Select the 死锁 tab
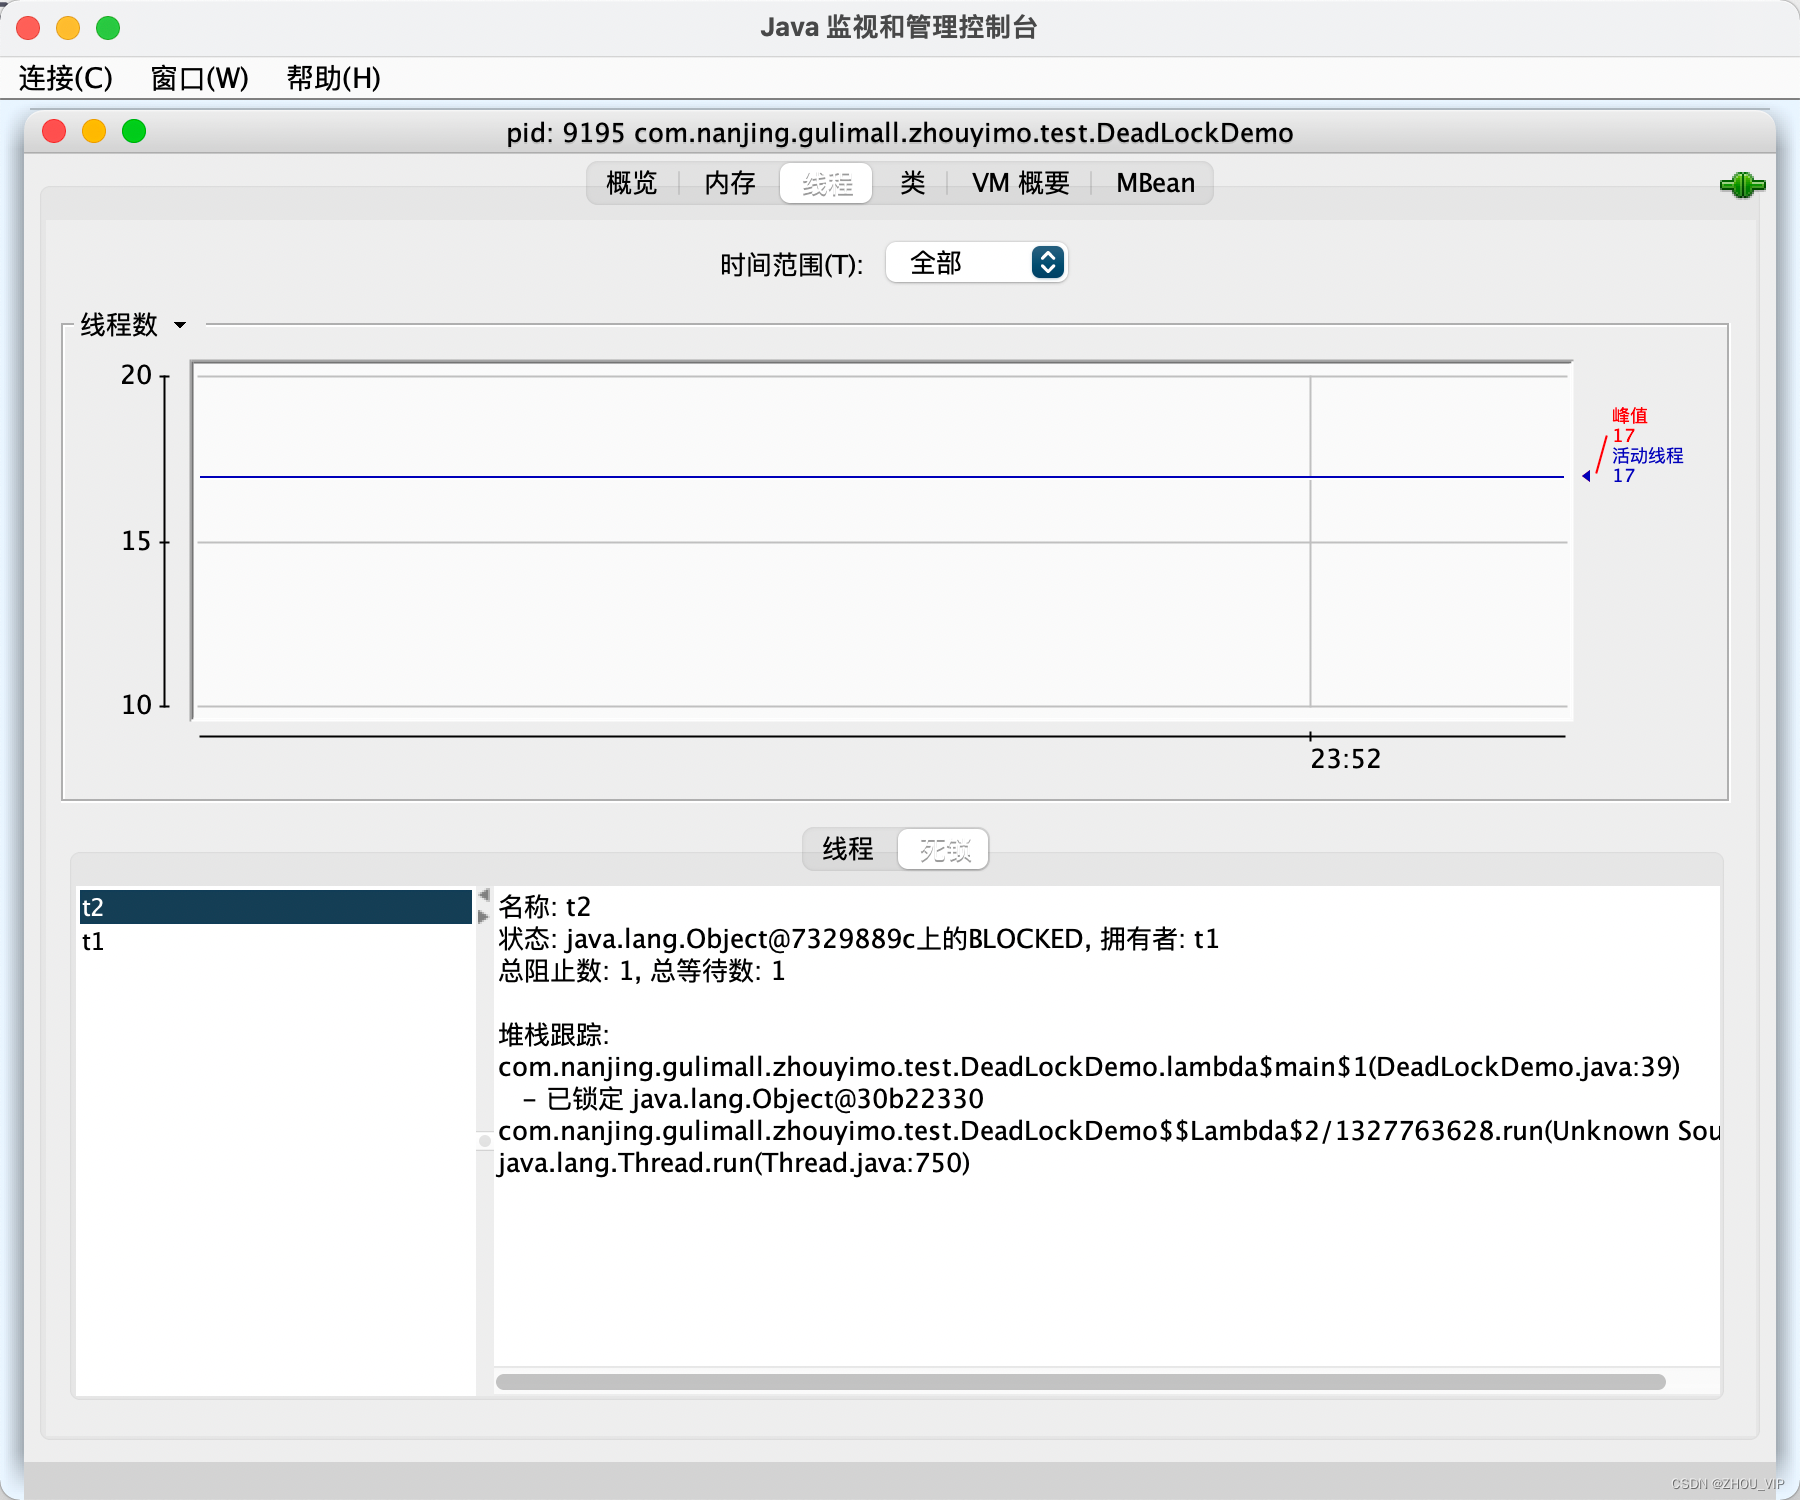This screenshot has width=1800, height=1500. 944,849
